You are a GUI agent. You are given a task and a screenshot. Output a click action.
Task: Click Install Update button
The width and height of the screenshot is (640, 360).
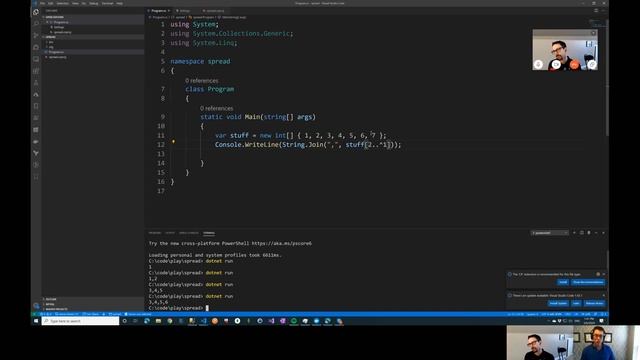[x=558, y=303]
